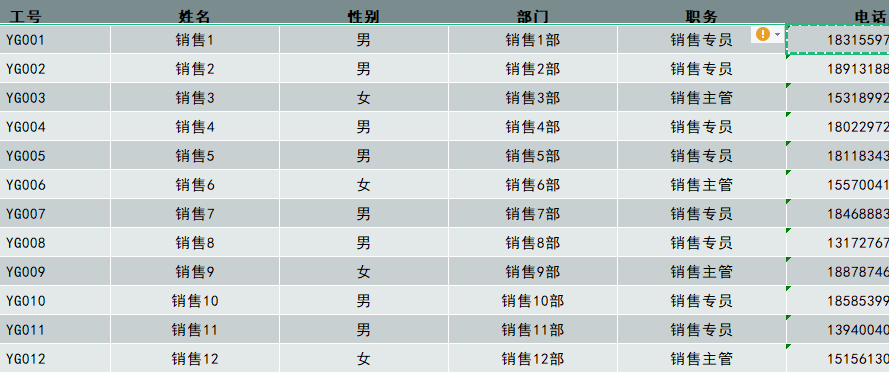
Task: Select the gender cell for YG006
Action: click(x=363, y=185)
